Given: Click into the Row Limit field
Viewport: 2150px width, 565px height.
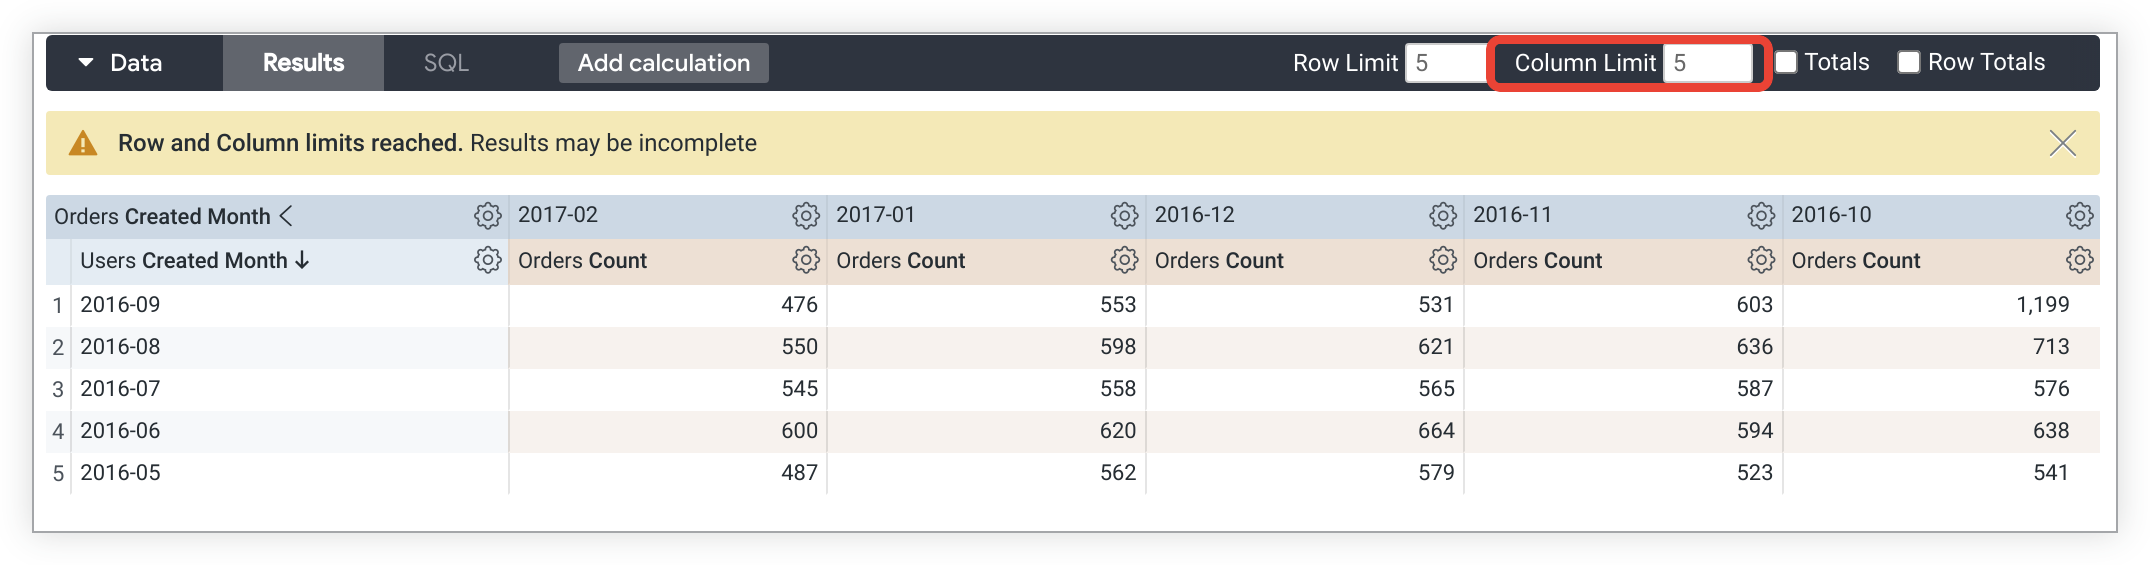Looking at the screenshot, I should click(x=1445, y=63).
